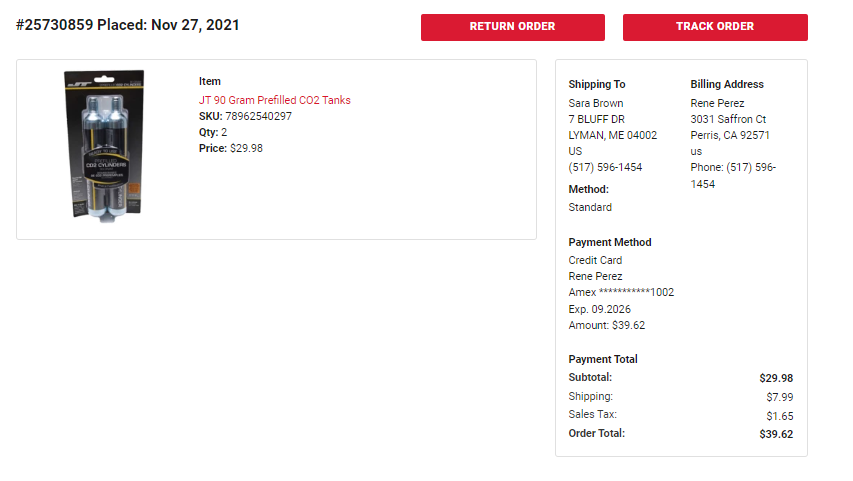Click the Payment Method heading

[610, 243]
